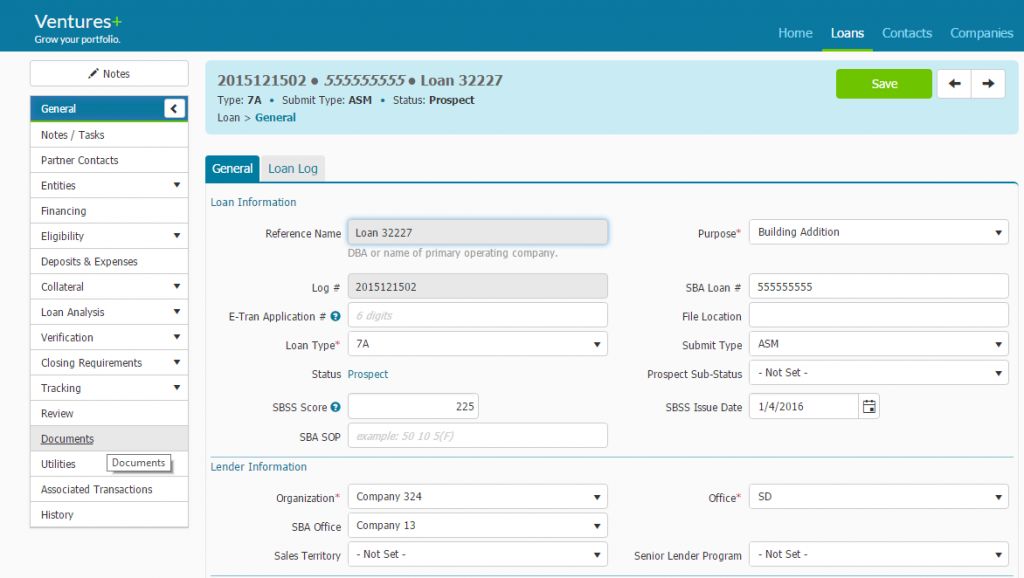The height and width of the screenshot is (578, 1024).
Task: Click the E-Tran Application # help icon
Action: [336, 316]
